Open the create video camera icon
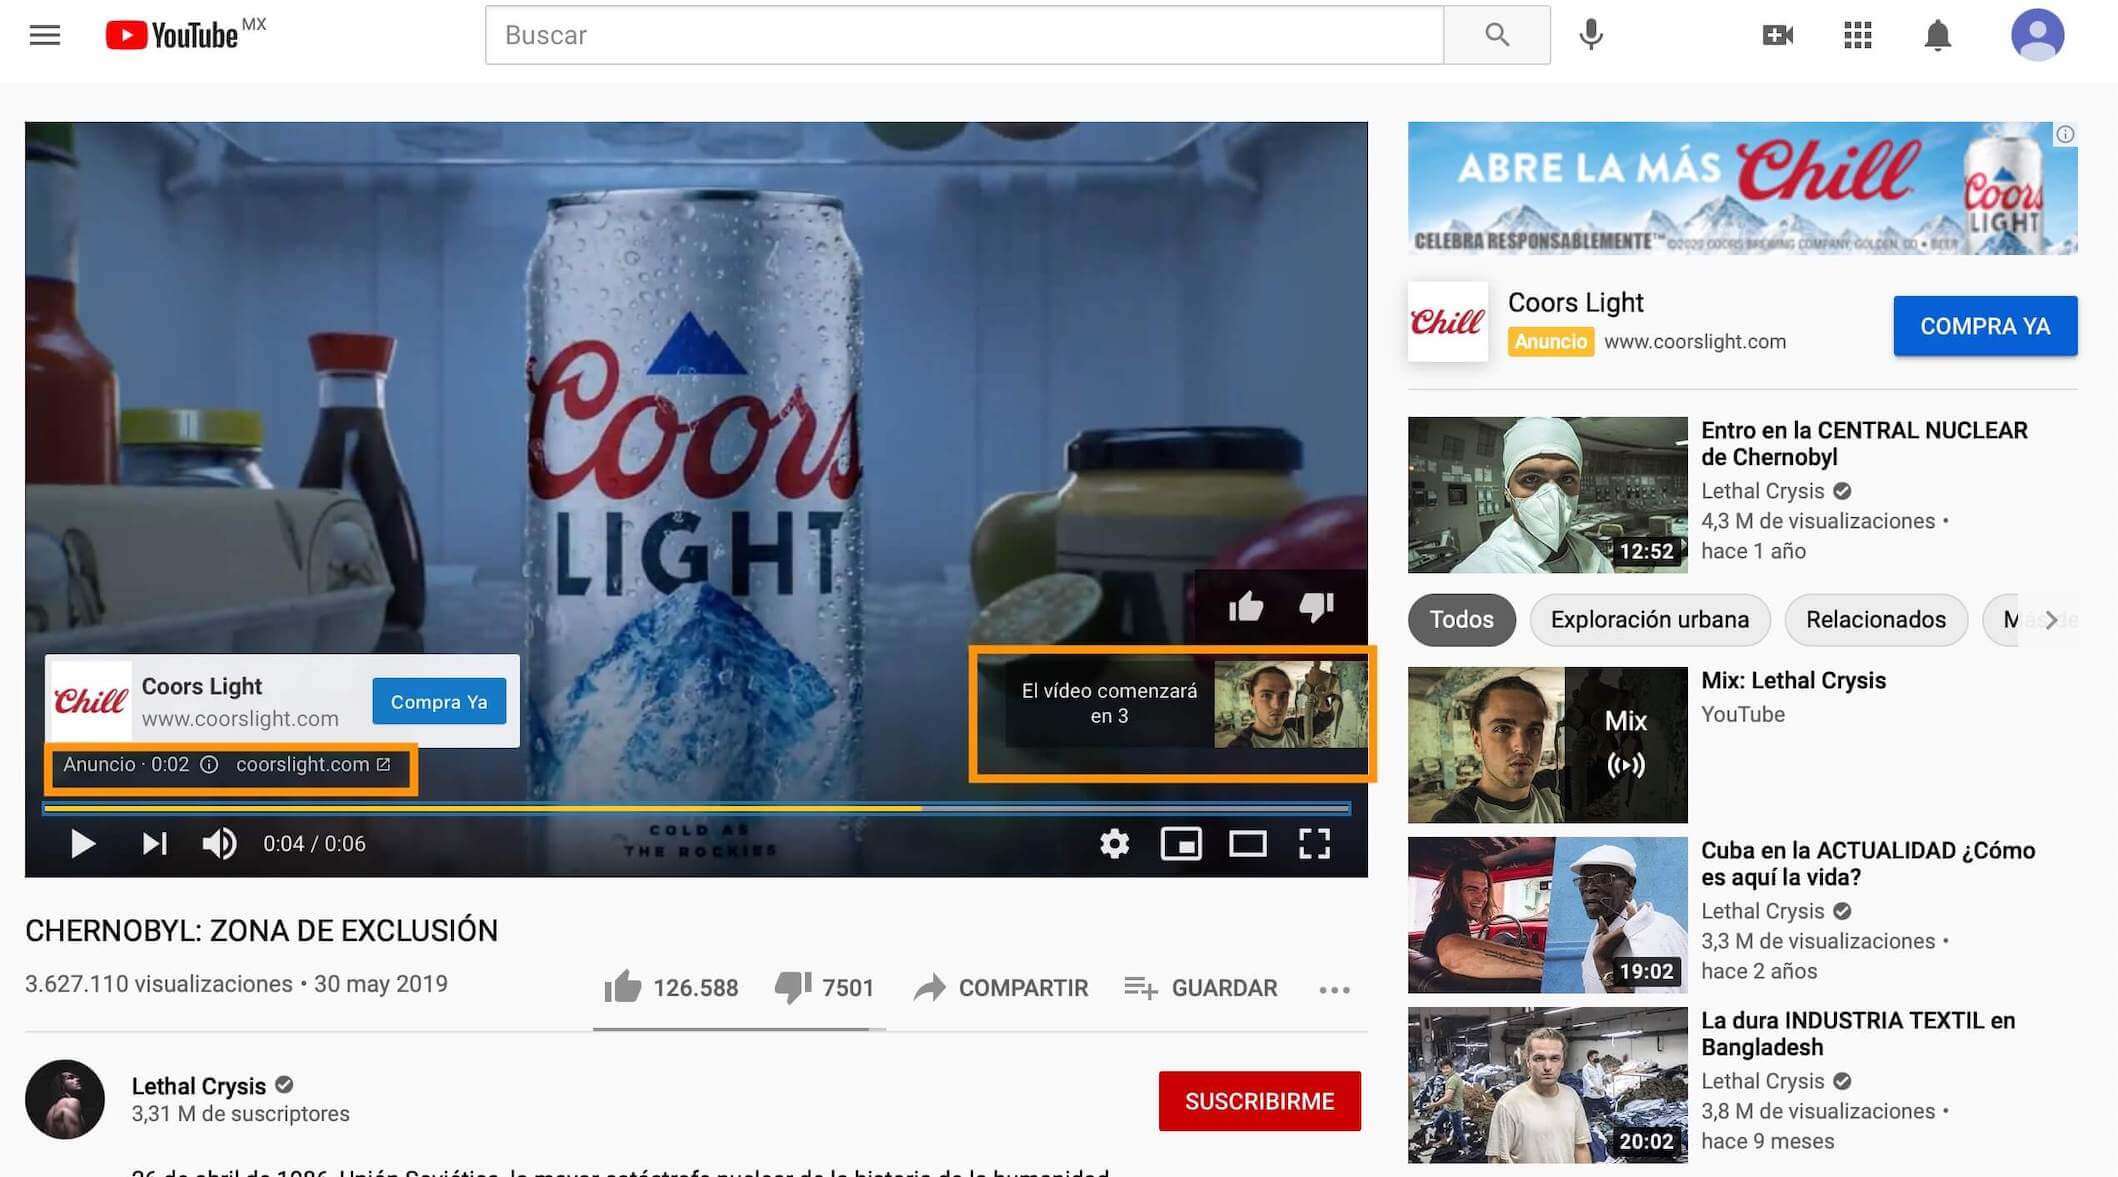 click(1777, 36)
